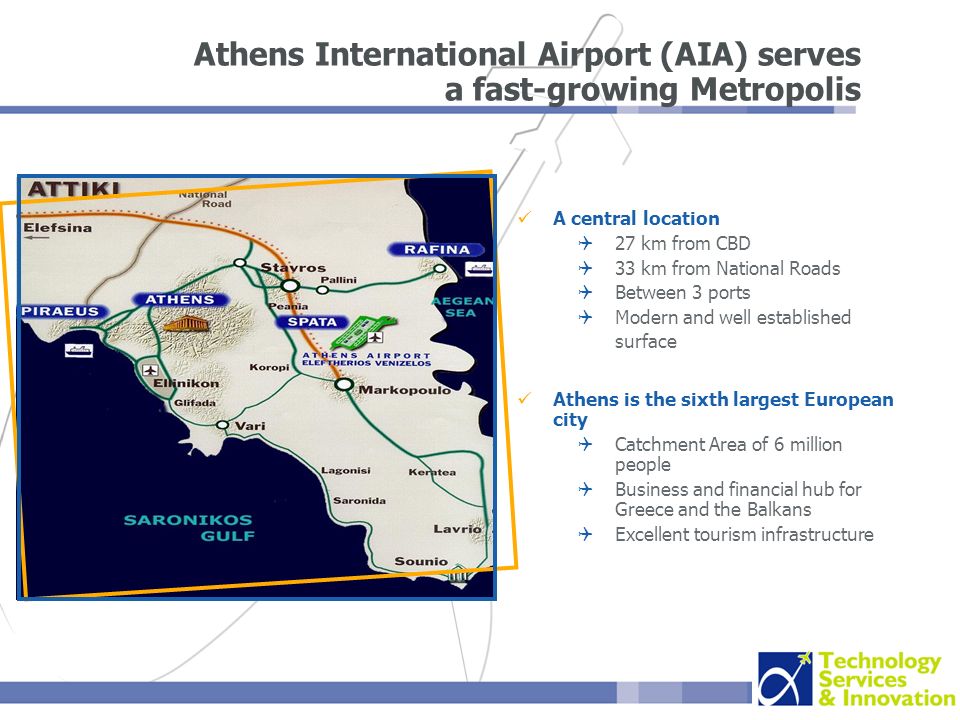Screen dimensions: 960x720
Task: Click the 'Technology Services & Innovation' text
Action: click(x=887, y=680)
